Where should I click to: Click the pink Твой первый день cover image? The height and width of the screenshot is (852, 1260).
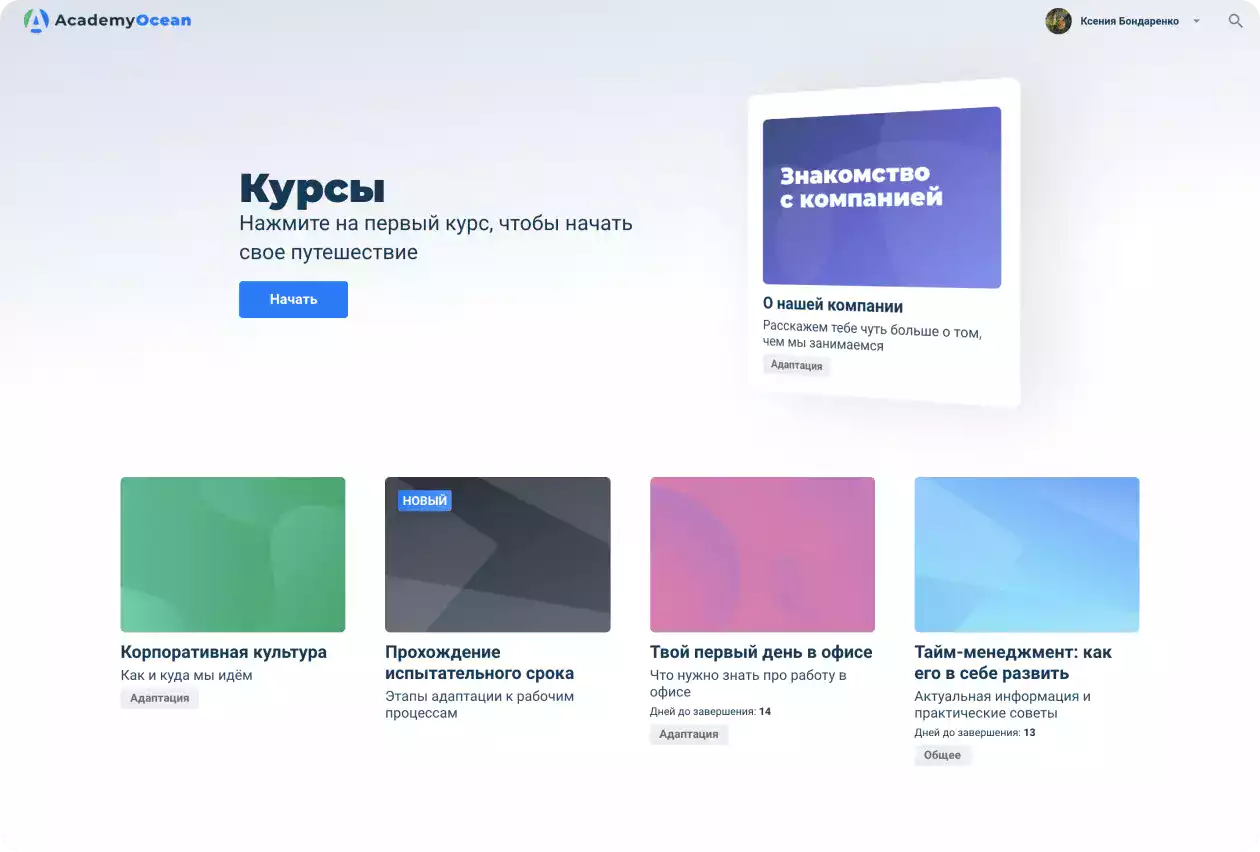(x=761, y=554)
